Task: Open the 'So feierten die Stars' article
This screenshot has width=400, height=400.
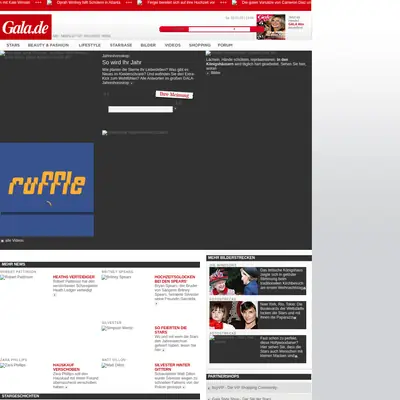Action: (x=171, y=330)
